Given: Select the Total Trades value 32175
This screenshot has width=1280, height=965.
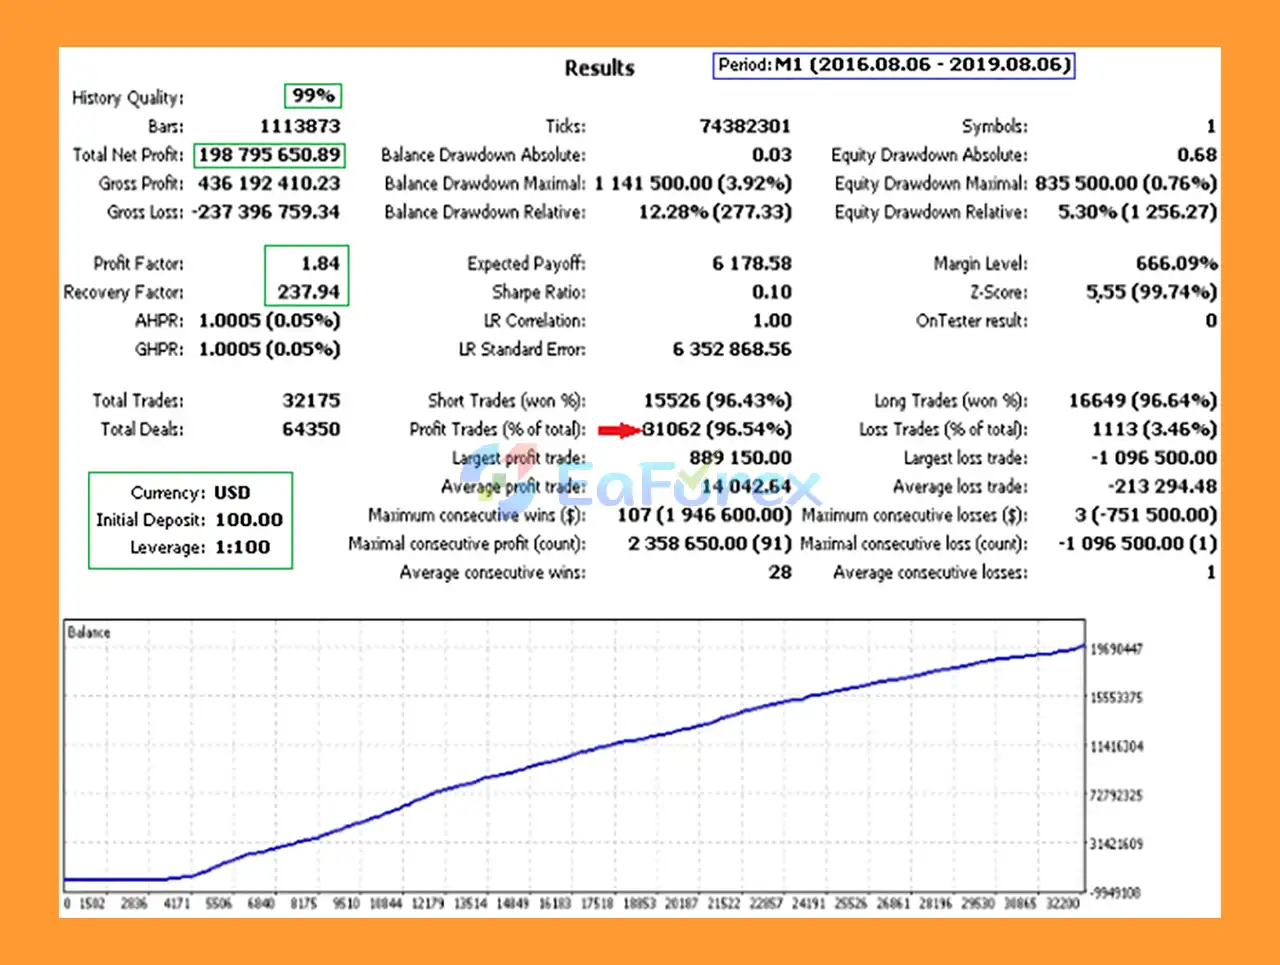Looking at the screenshot, I should pos(311,400).
